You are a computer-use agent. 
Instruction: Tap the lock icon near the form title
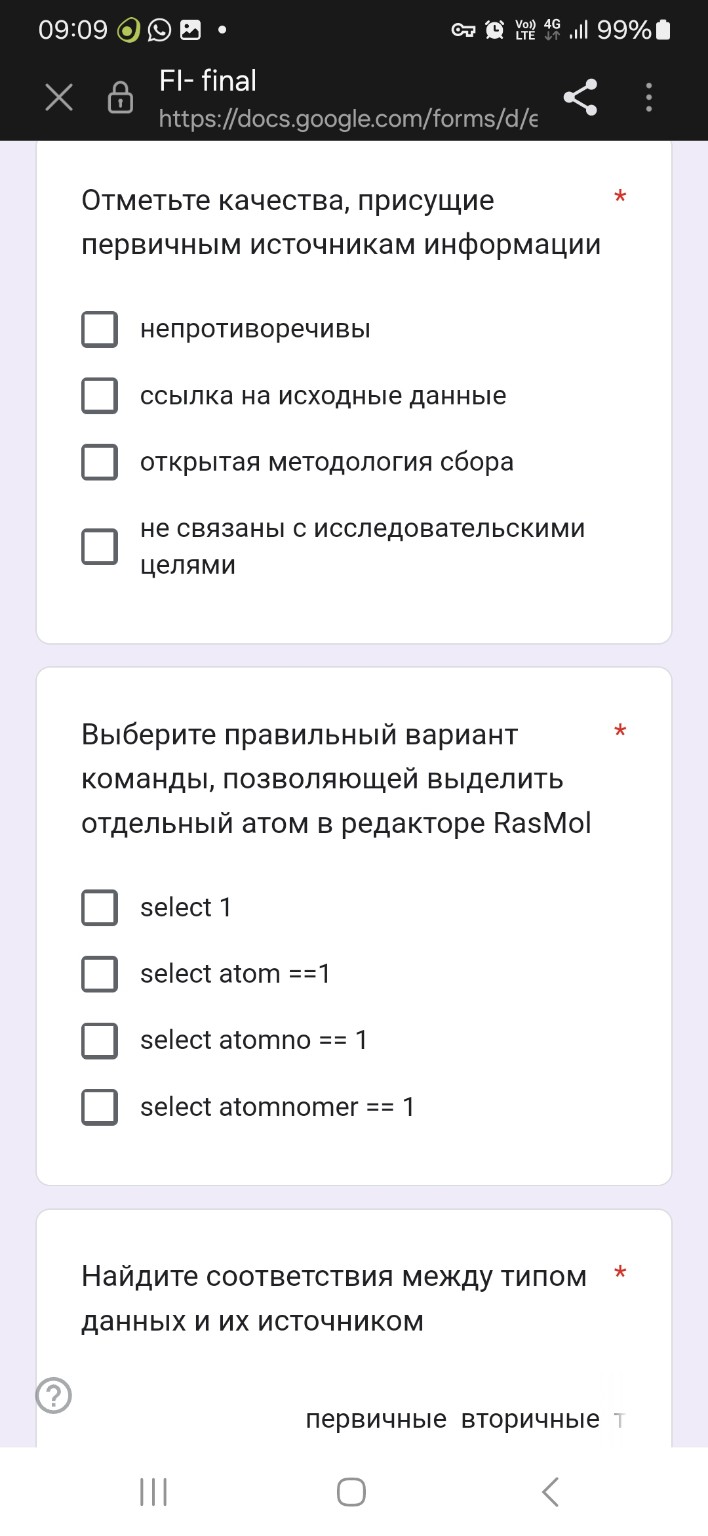[118, 98]
